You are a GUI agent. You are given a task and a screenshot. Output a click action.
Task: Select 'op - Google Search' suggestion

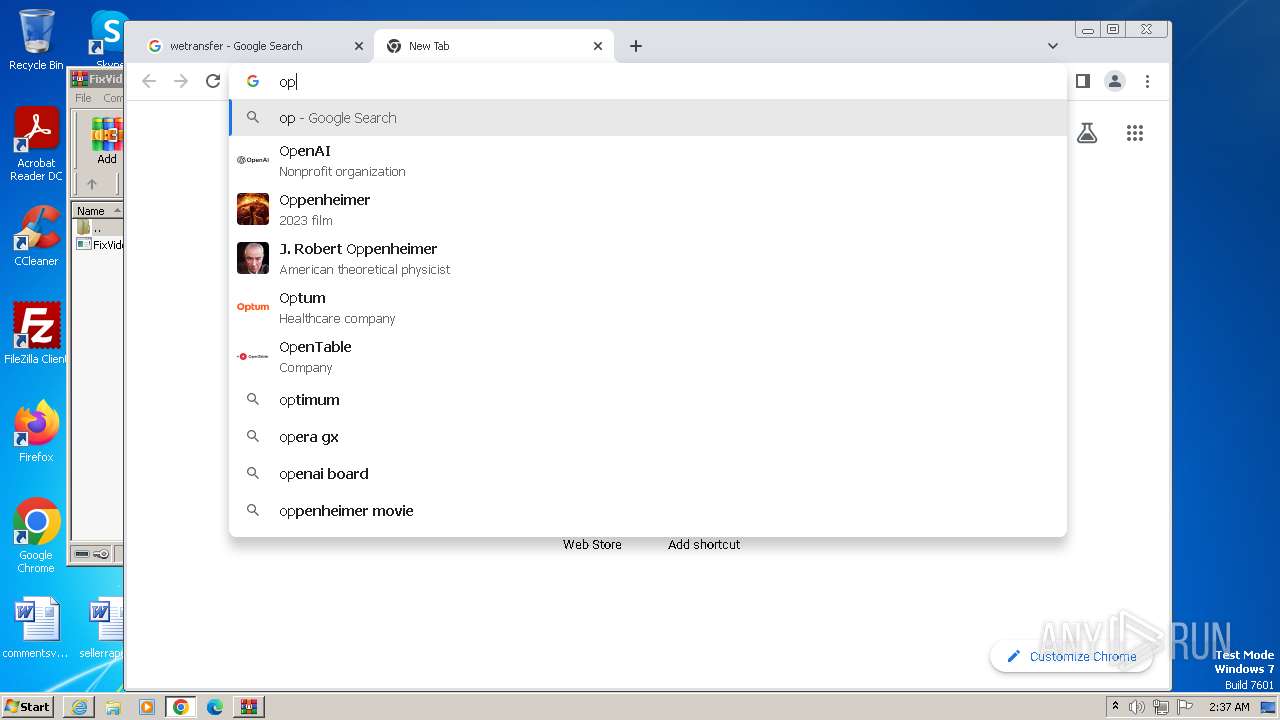(x=648, y=118)
